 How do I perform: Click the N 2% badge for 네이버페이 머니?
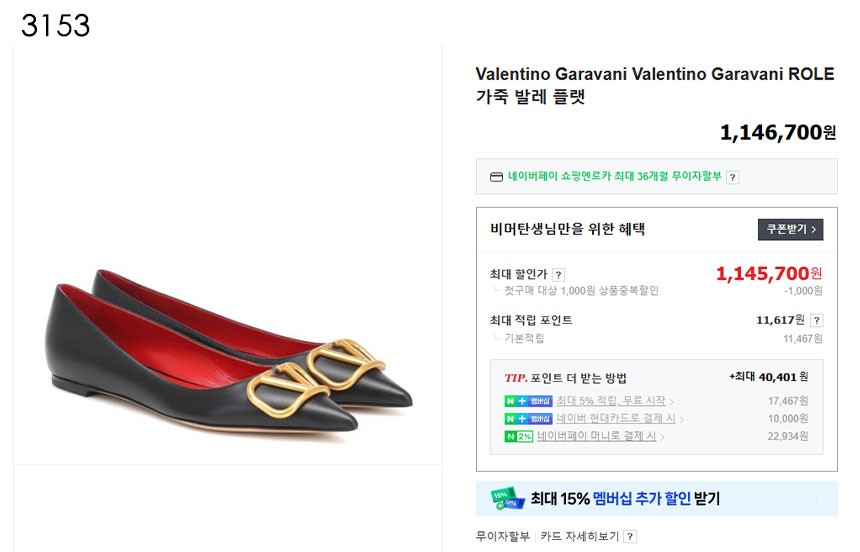pos(518,436)
